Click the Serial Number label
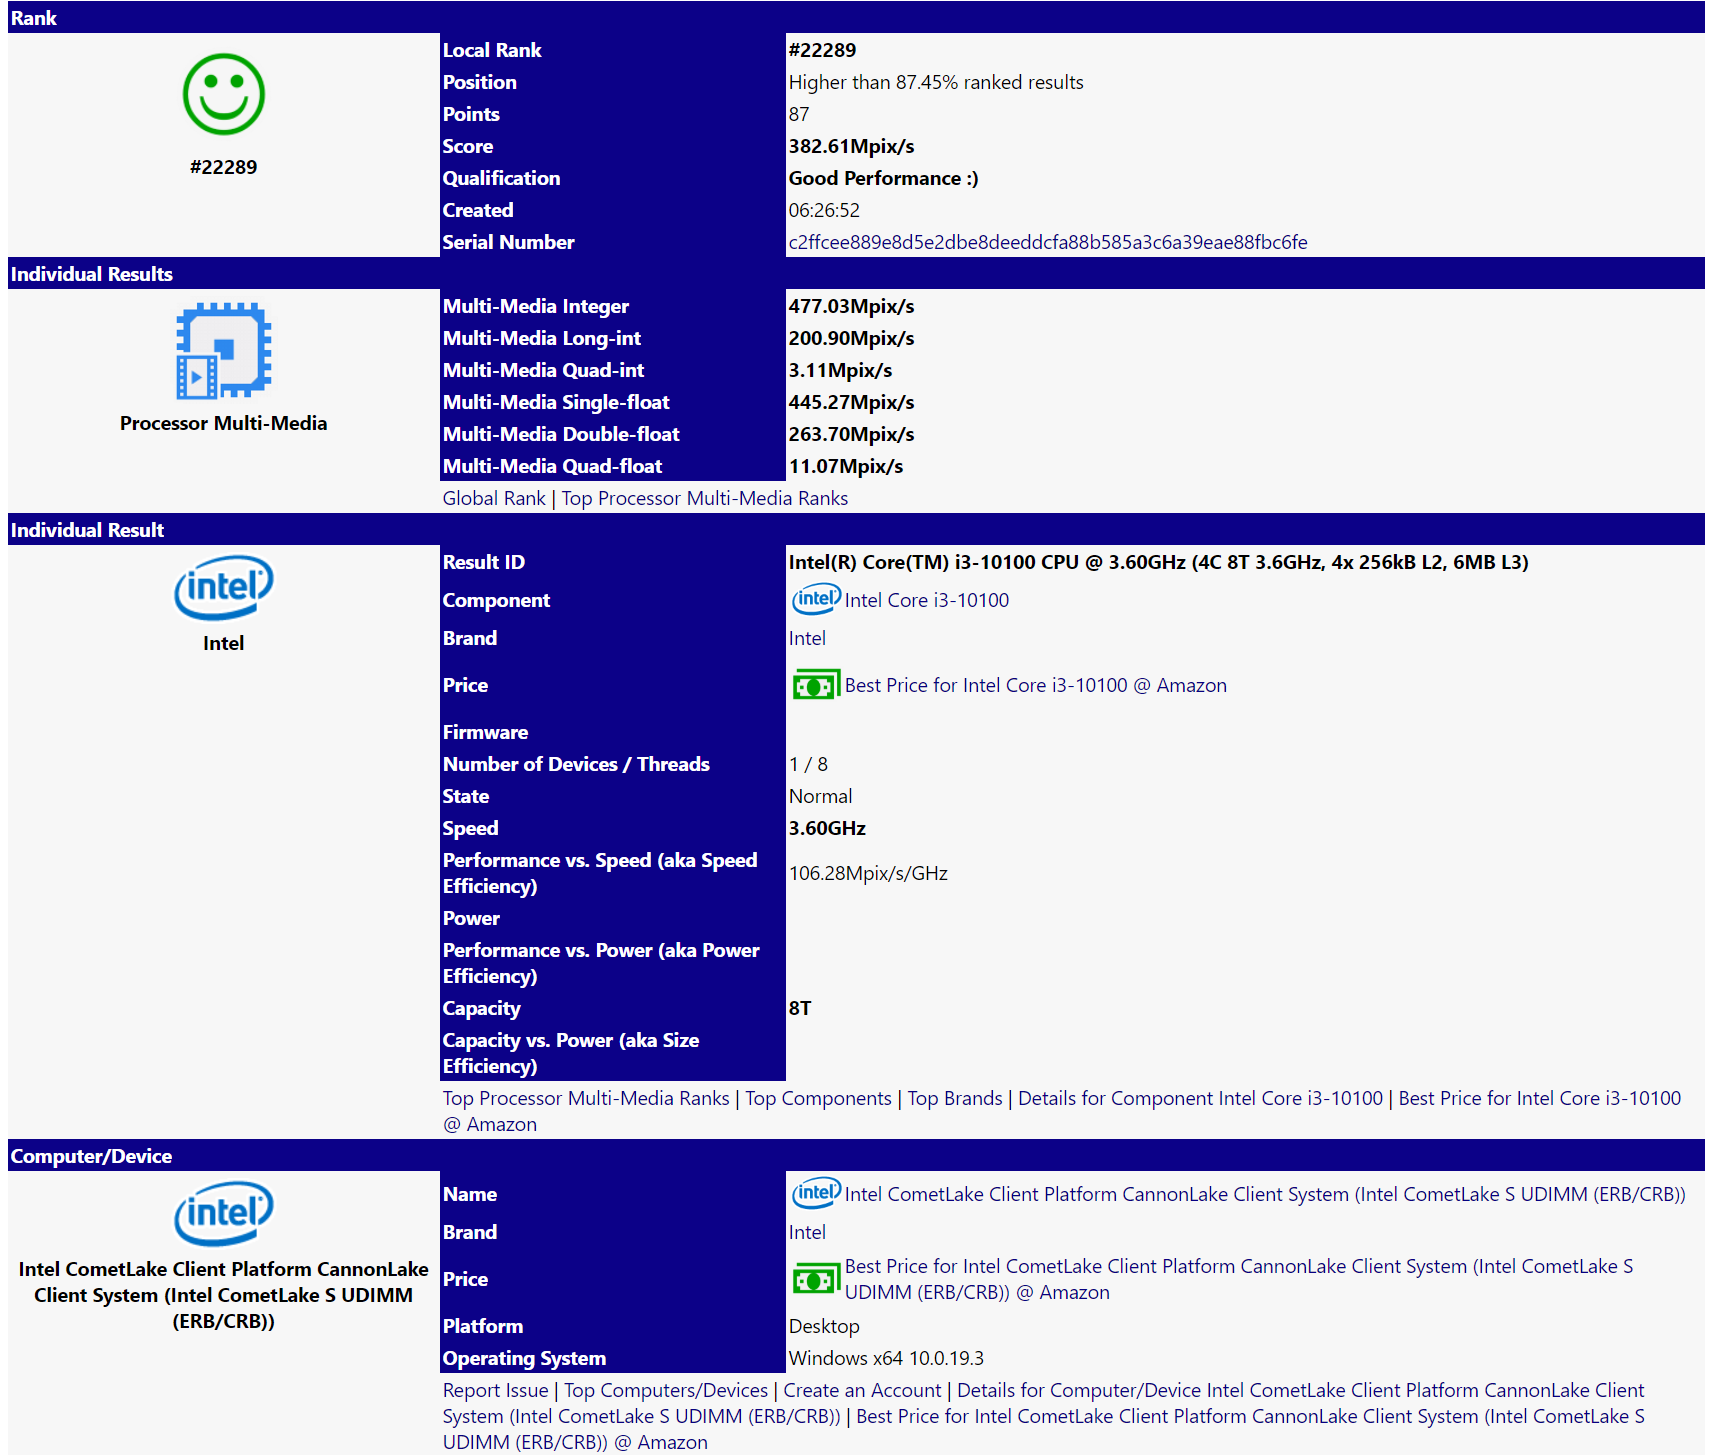Viewport: 1718px width, 1455px height. [508, 242]
